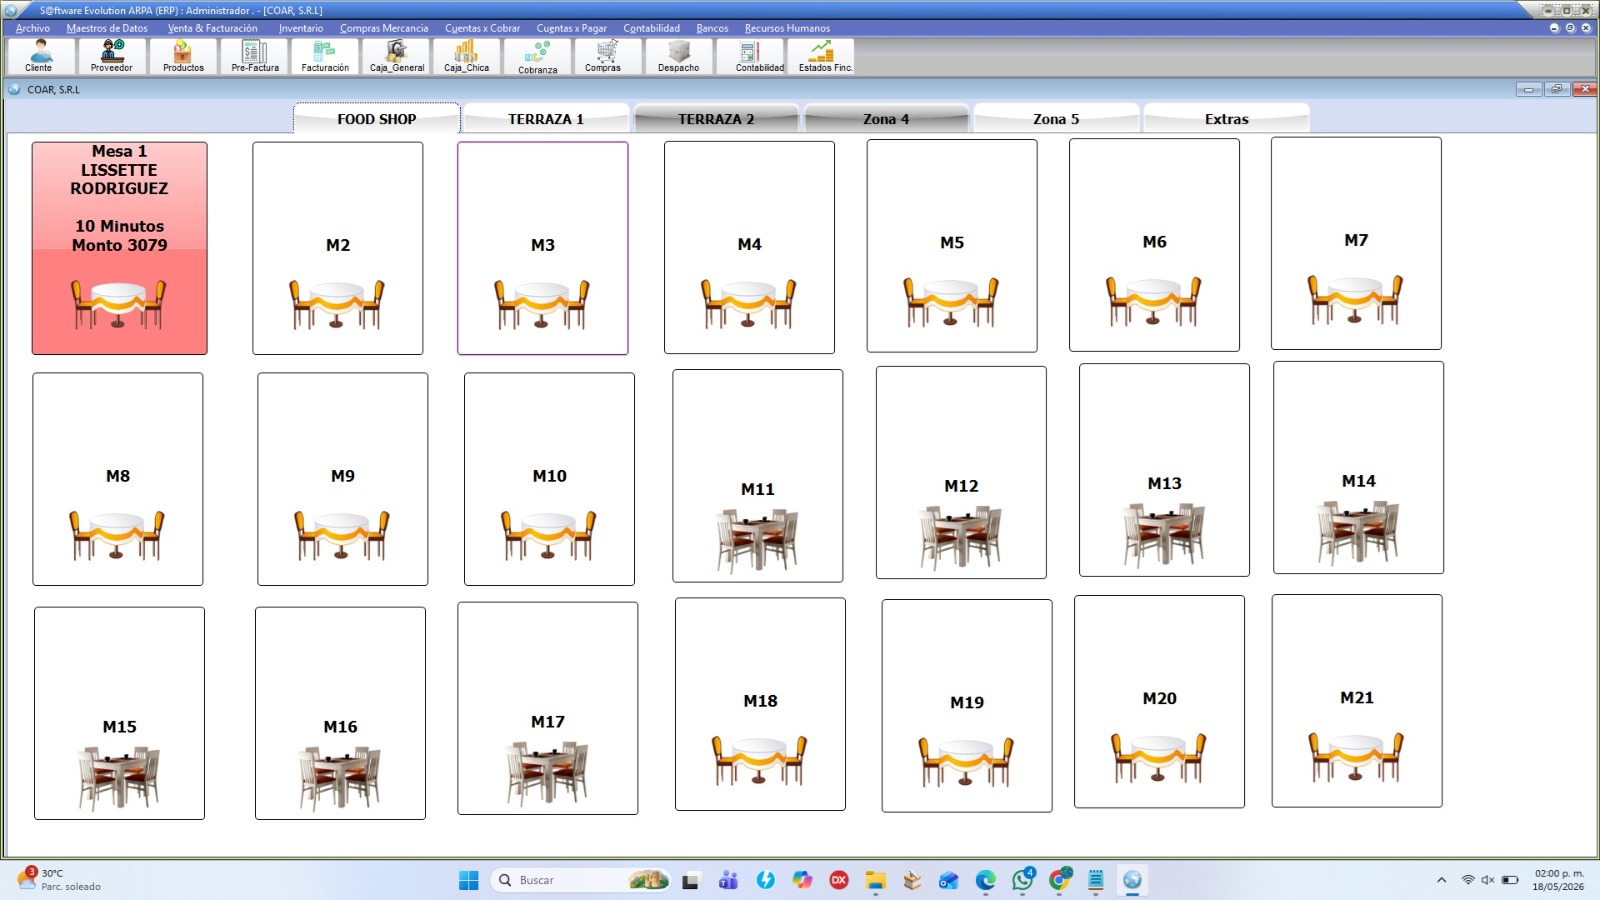Open the Compras toolbar icon

click(603, 56)
